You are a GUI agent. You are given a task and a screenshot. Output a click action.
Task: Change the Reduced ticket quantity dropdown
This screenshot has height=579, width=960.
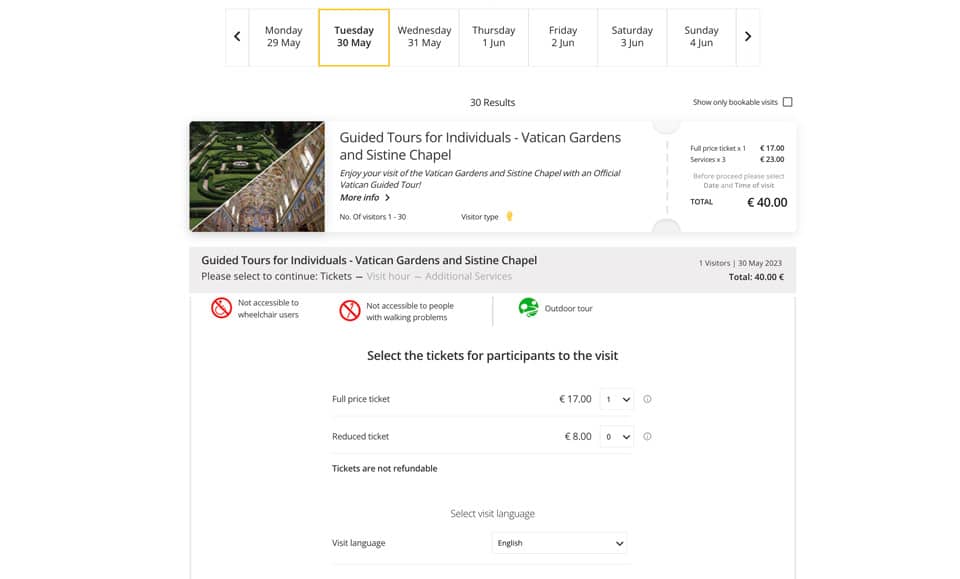616,436
